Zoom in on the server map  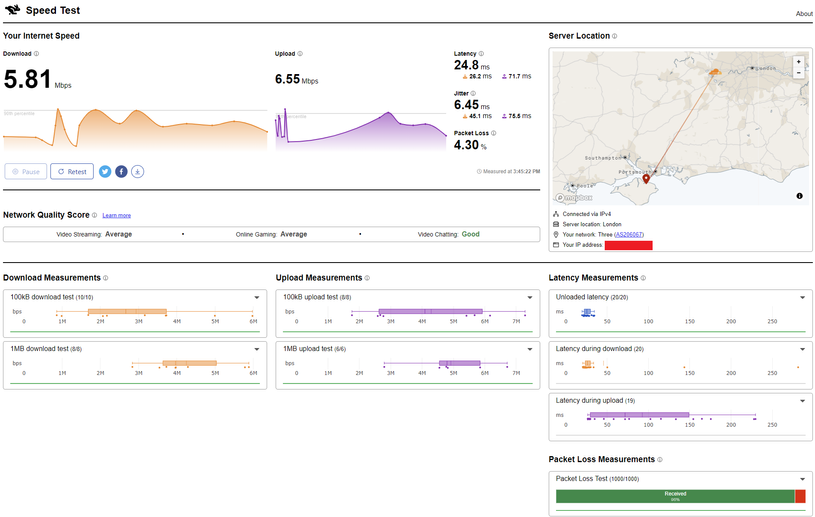pos(798,62)
